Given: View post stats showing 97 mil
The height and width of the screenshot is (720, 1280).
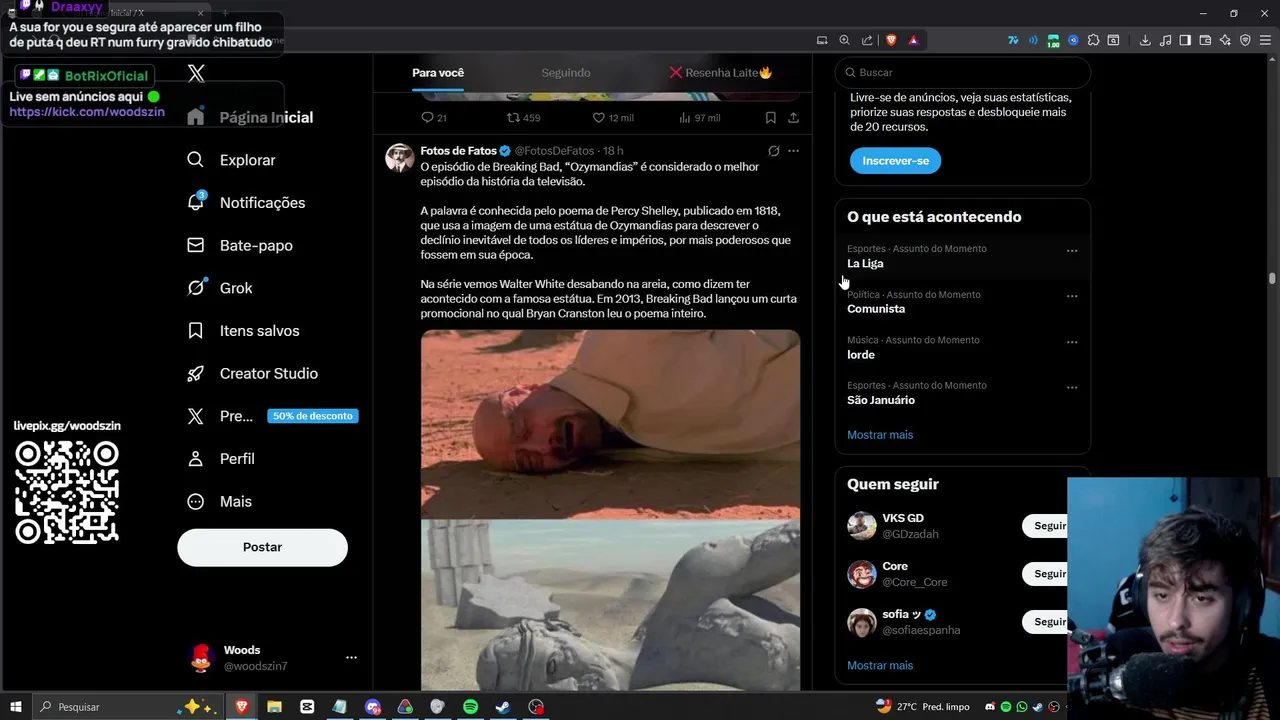Looking at the screenshot, I should (685, 118).
